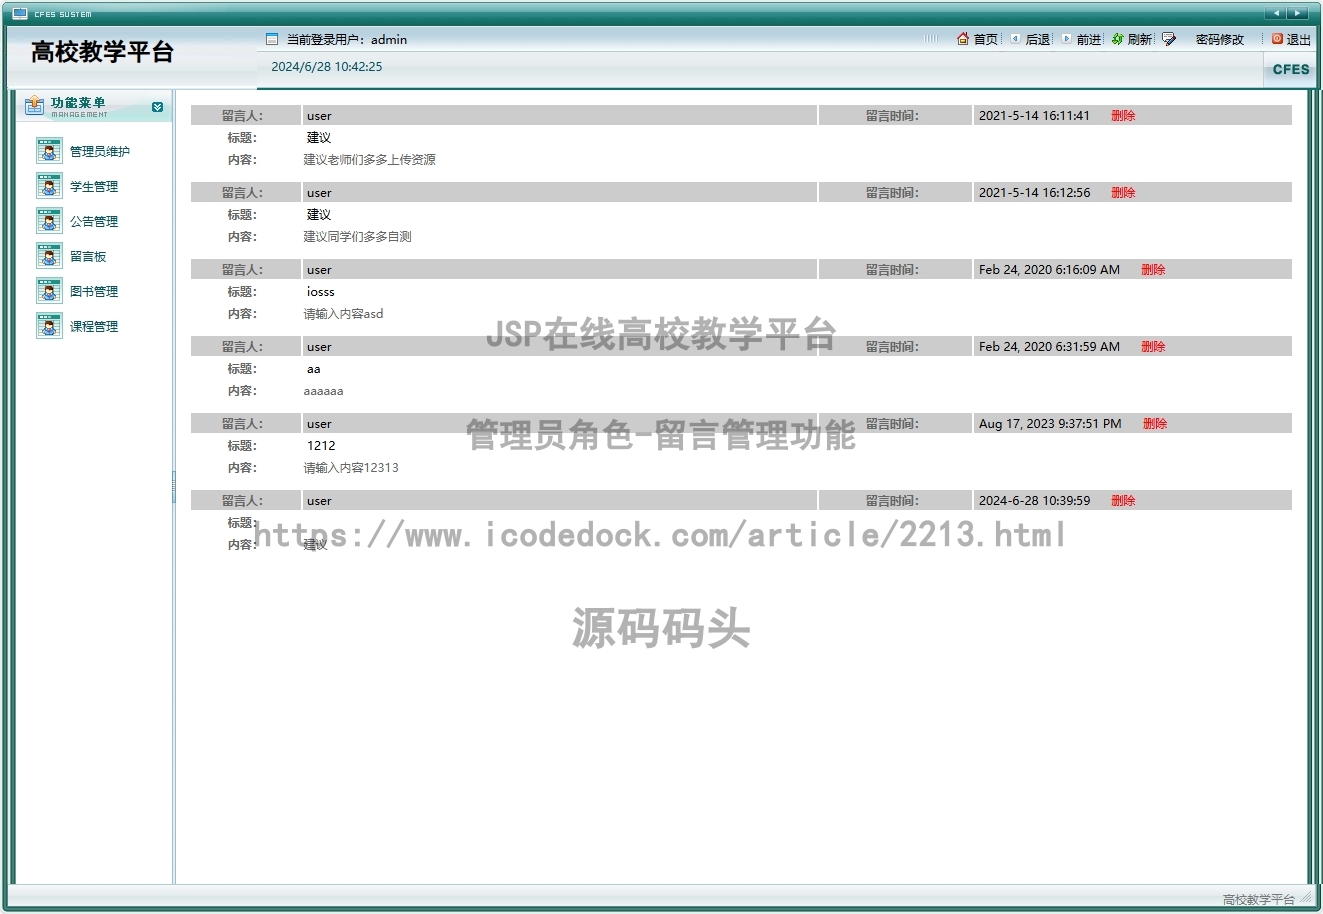Click the CFES system monitor icon
The width and height of the screenshot is (1323, 914).
pyautogui.click(x=20, y=13)
